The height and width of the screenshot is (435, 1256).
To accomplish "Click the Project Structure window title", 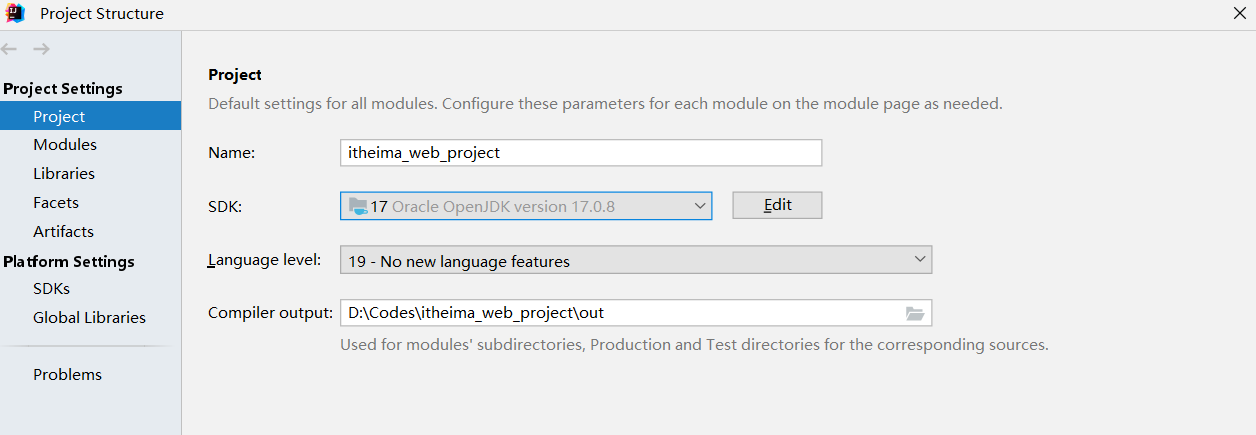I will point(102,14).
